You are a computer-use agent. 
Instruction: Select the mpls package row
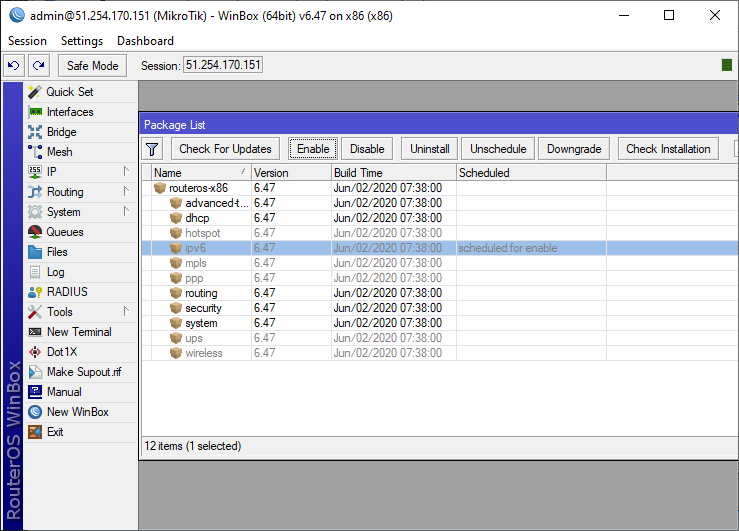click(440, 263)
